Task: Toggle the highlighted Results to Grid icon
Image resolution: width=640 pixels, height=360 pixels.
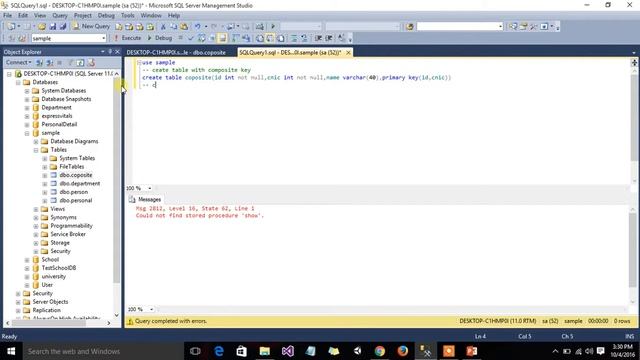Action: tap(270, 38)
